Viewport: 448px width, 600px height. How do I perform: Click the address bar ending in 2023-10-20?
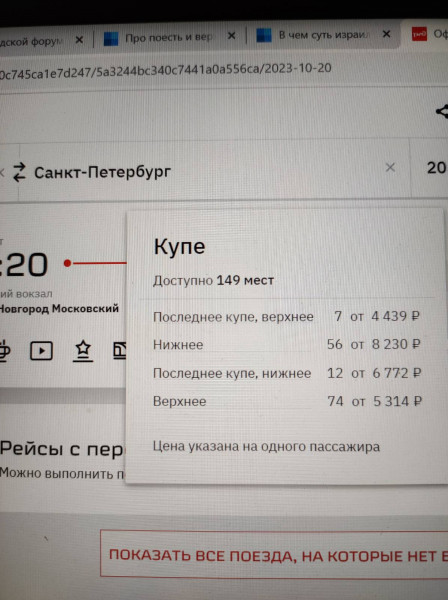tap(224, 70)
